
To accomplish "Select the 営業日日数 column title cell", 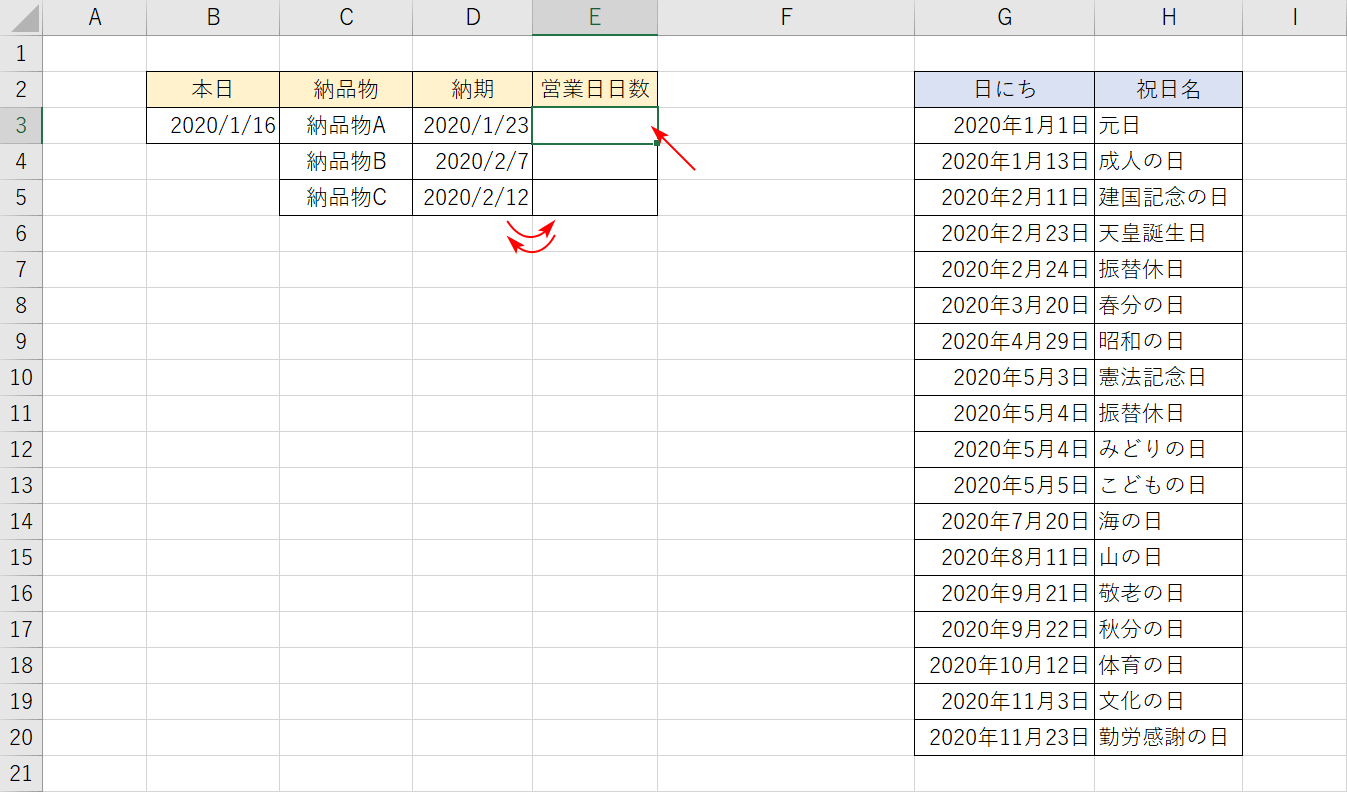I will 594,89.
